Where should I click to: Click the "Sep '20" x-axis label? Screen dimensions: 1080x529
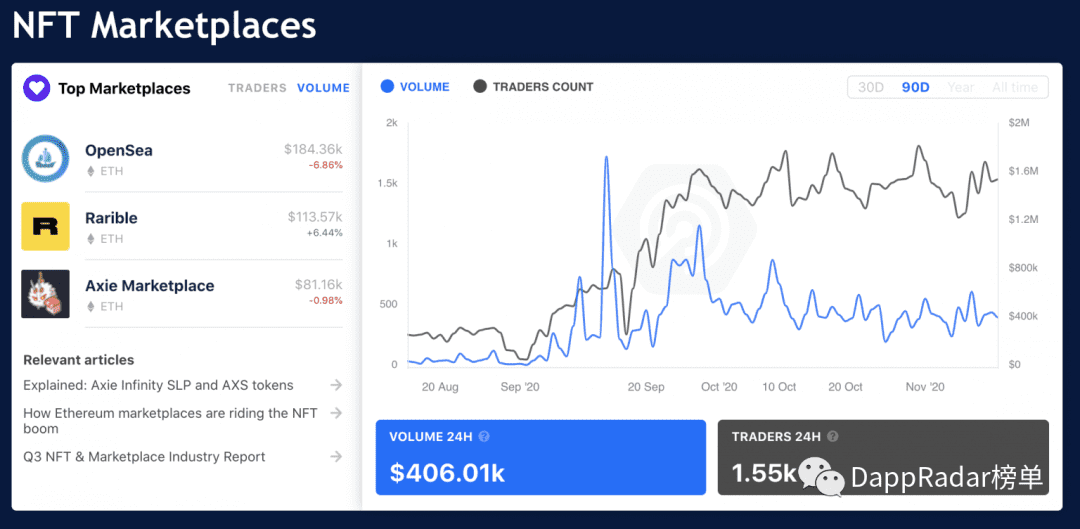520,387
